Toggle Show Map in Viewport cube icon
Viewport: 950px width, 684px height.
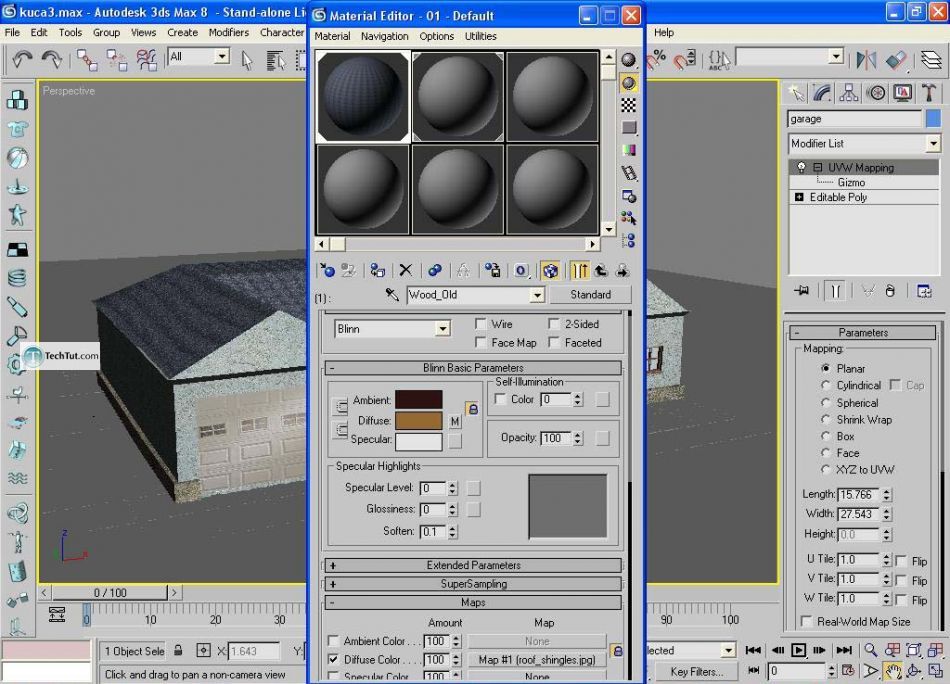tap(550, 270)
